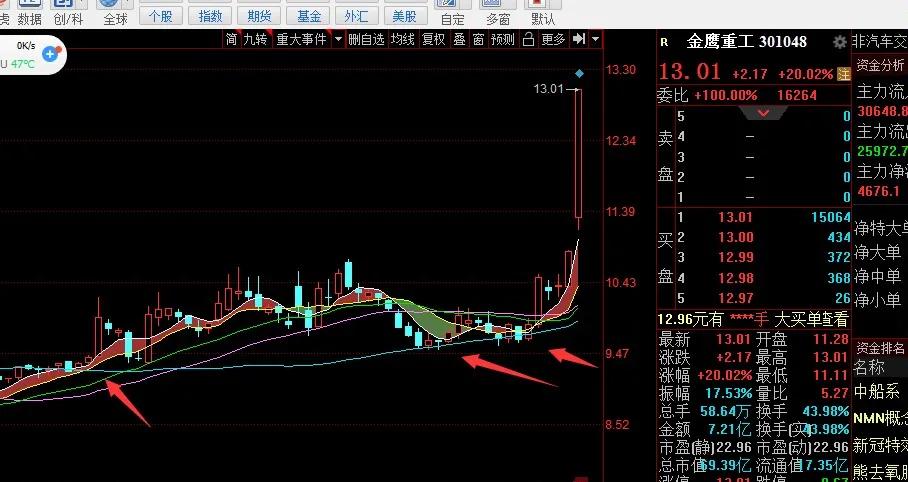Click current price 13.01 headline
Image resolution: width=908 pixels, height=482 pixels.
(x=690, y=72)
